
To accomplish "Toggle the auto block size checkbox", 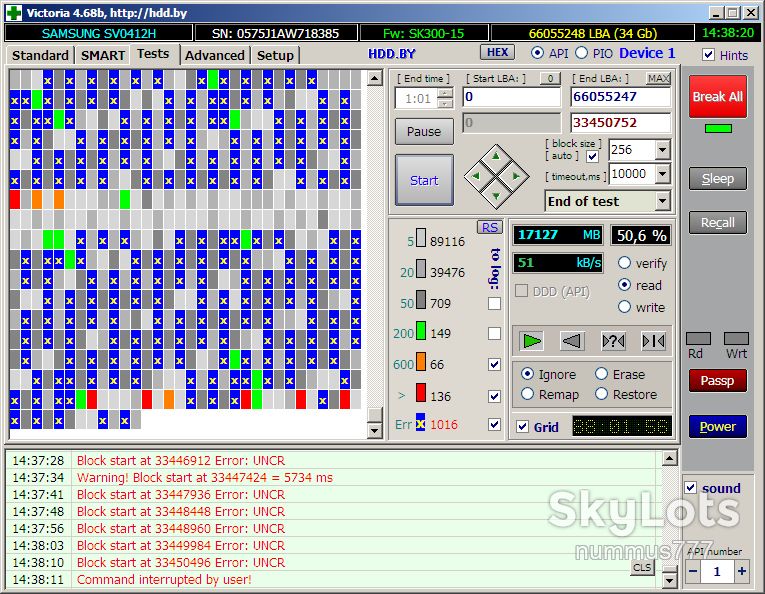I will [592, 157].
